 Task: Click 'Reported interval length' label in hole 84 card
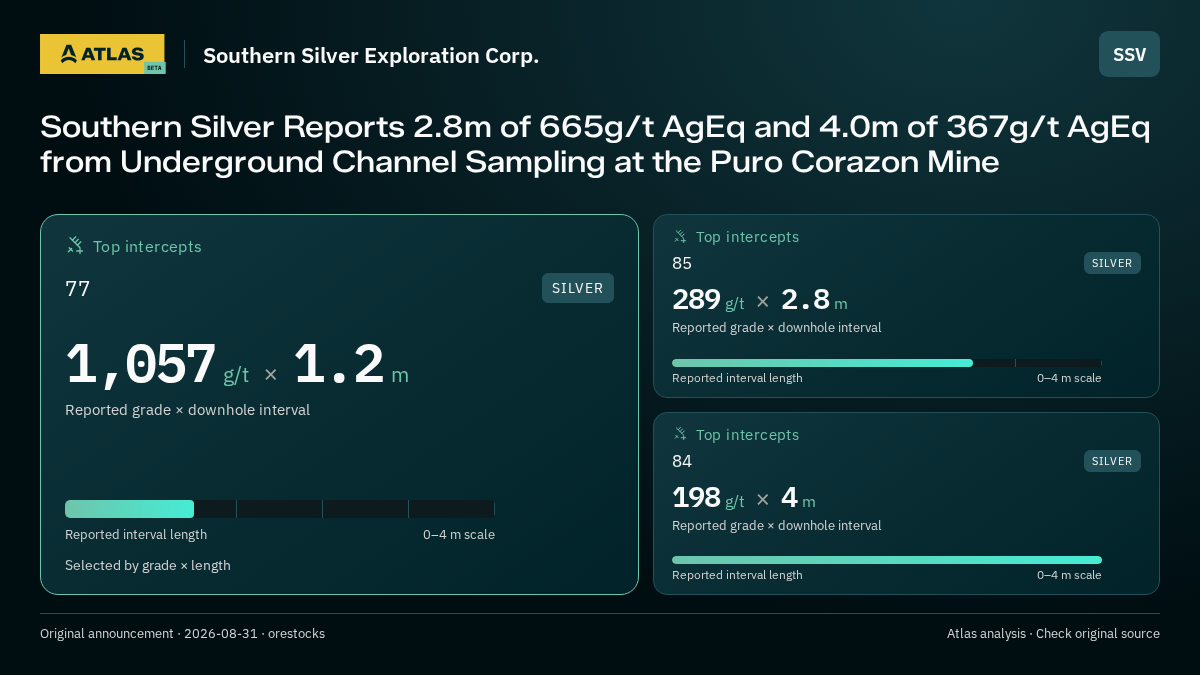coord(737,575)
